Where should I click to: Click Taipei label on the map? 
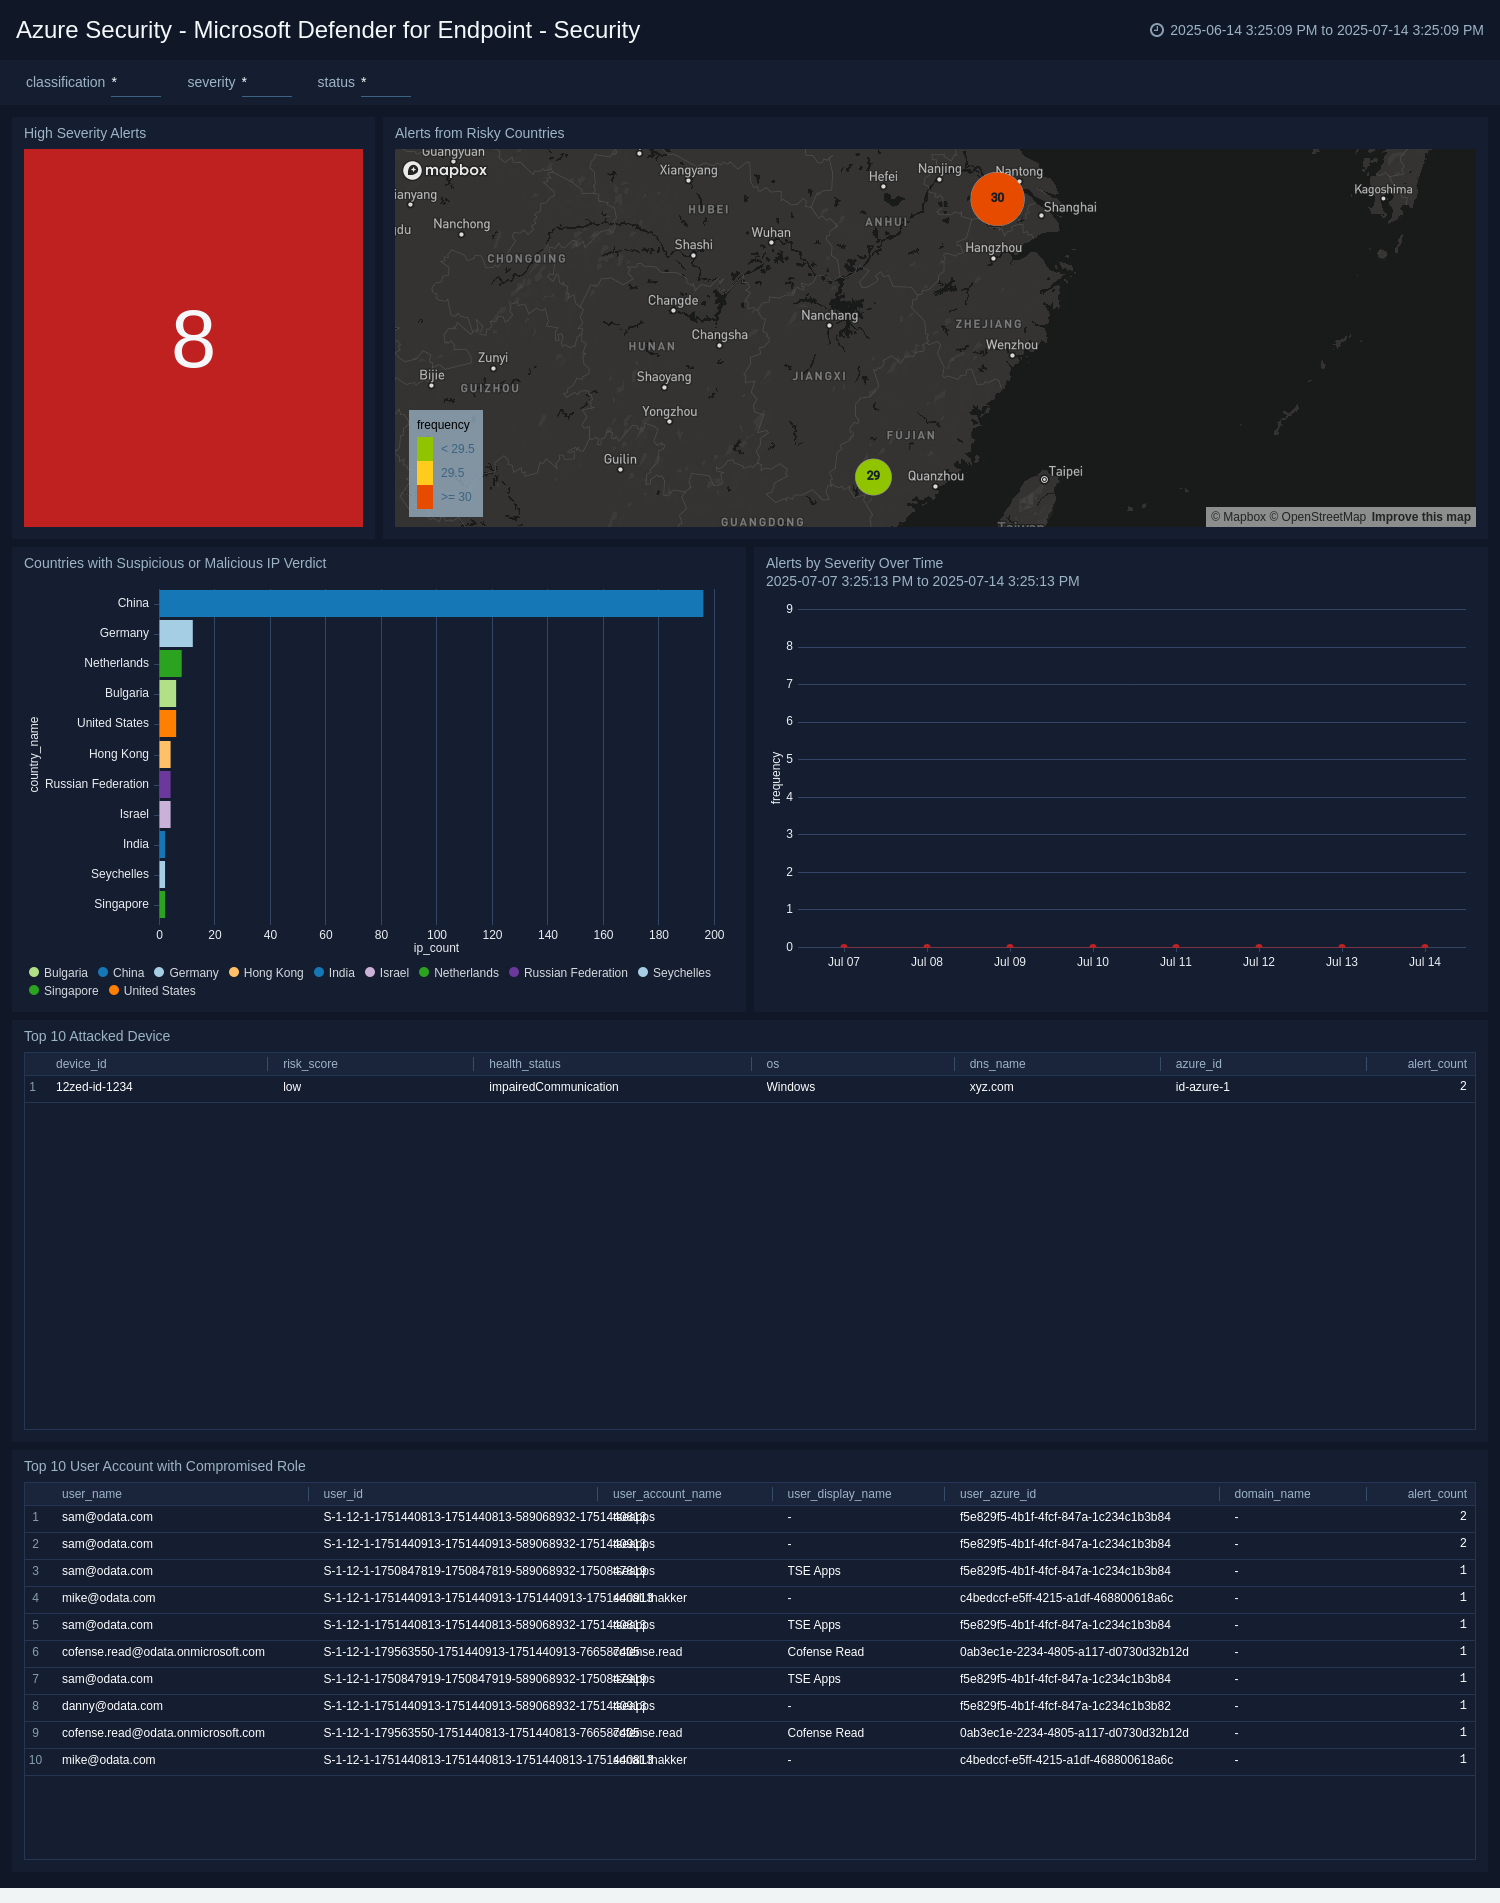point(1065,472)
